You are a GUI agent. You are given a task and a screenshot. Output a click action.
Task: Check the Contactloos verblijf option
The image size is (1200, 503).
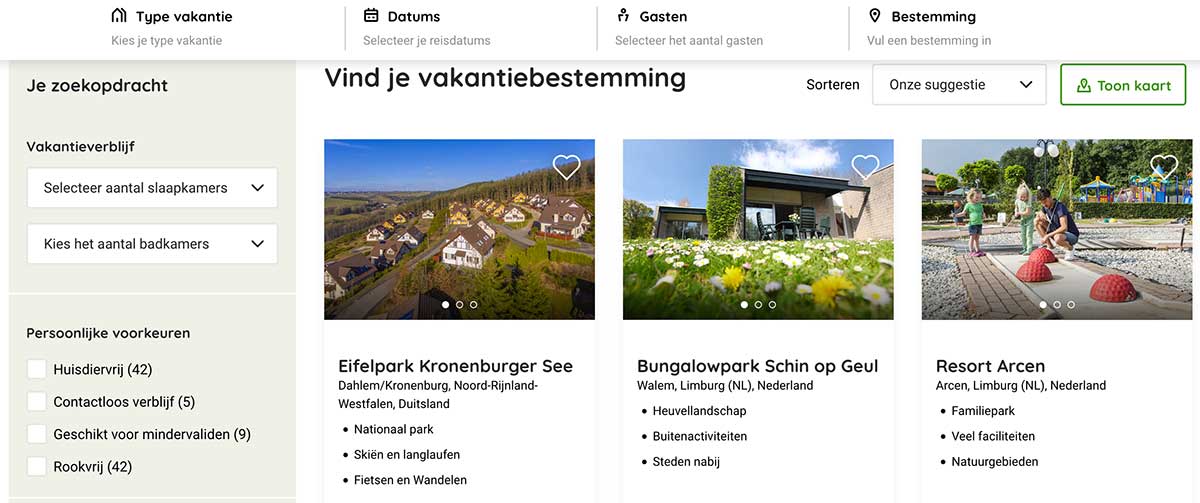pyautogui.click(x=37, y=402)
